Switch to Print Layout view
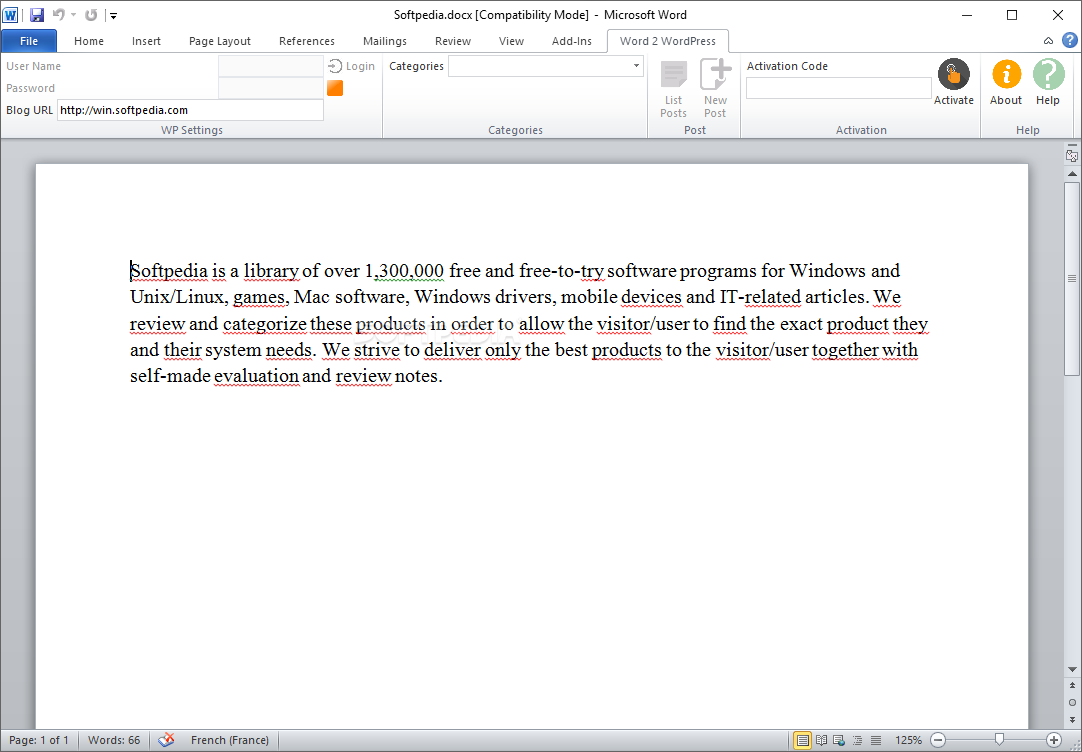The width and height of the screenshot is (1082, 752). (803, 740)
